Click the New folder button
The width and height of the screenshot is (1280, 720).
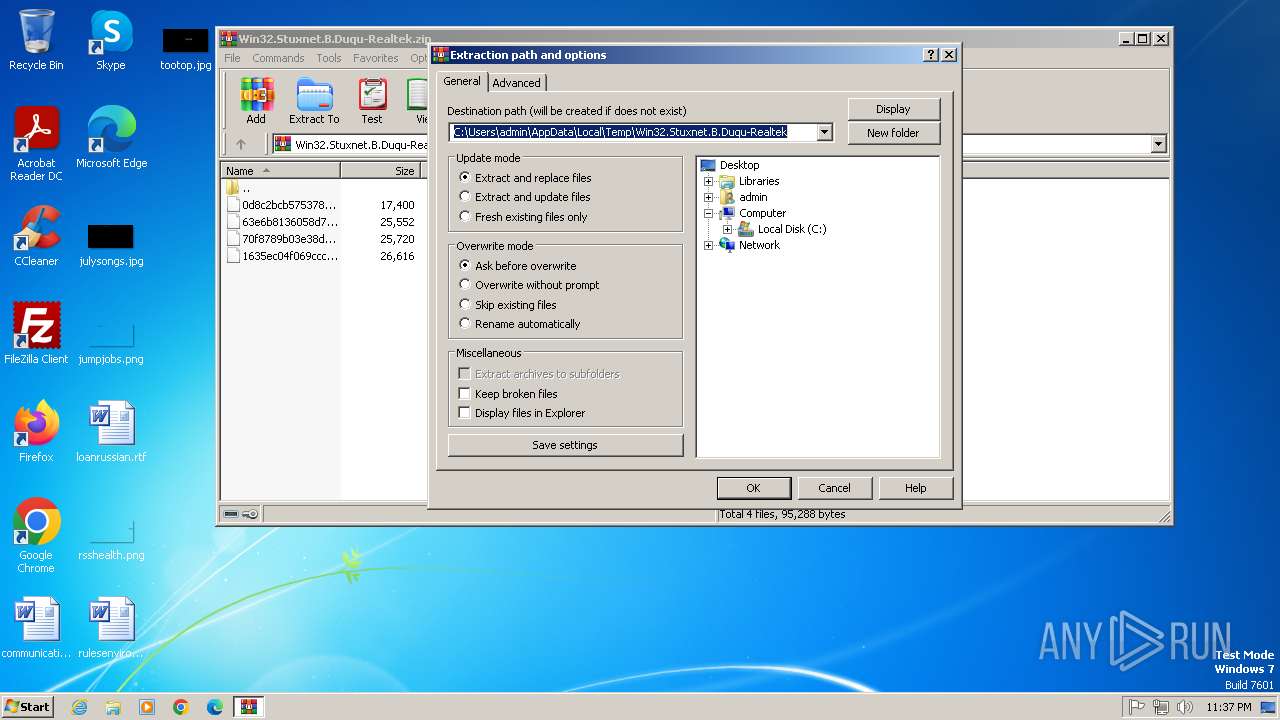893,133
